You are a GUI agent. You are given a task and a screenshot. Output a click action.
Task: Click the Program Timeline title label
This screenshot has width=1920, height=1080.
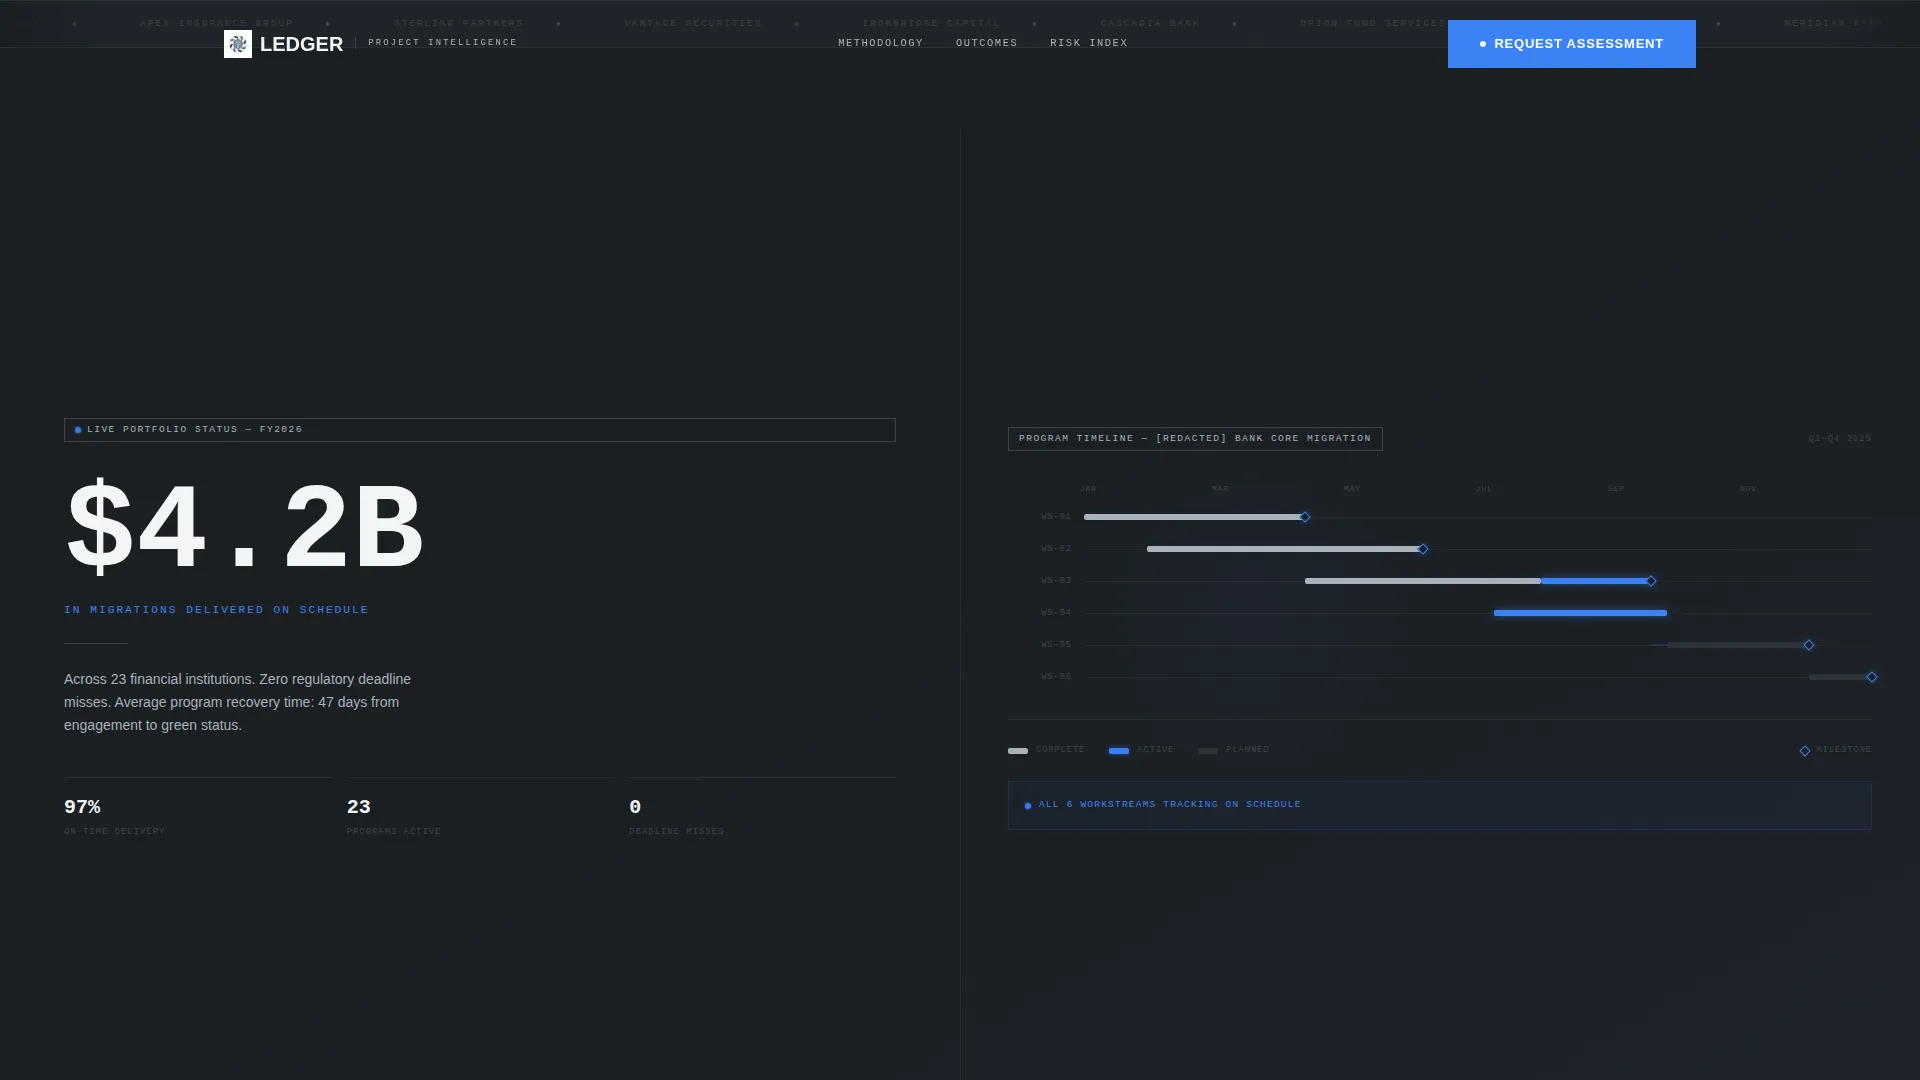click(x=1195, y=439)
